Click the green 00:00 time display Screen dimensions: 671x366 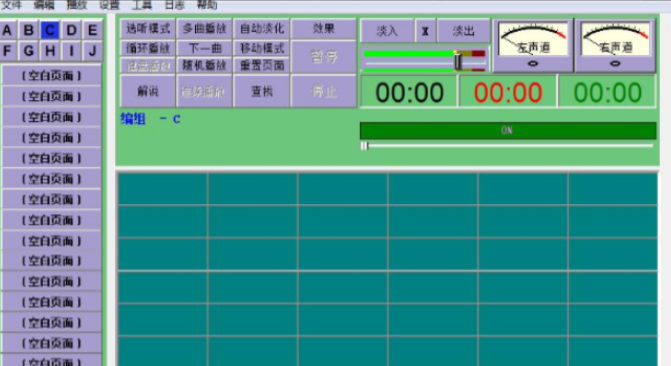pyautogui.click(x=607, y=92)
